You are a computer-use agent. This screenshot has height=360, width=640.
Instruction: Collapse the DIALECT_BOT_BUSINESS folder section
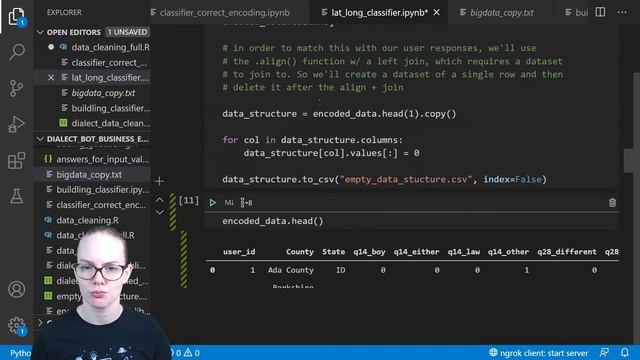(40, 139)
